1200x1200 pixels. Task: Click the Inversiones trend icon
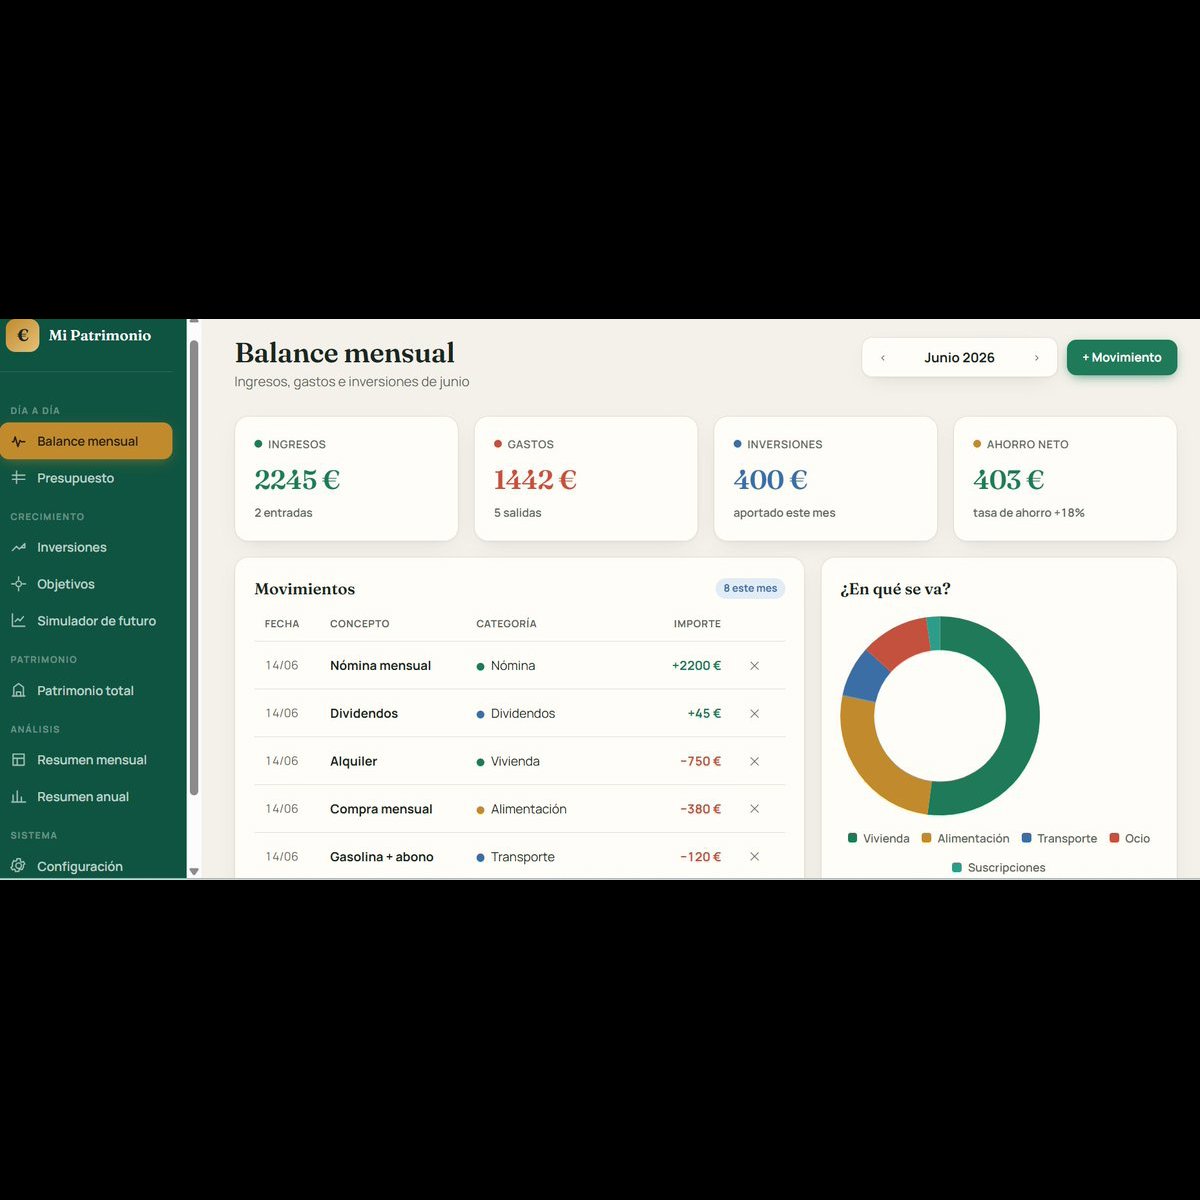point(18,547)
